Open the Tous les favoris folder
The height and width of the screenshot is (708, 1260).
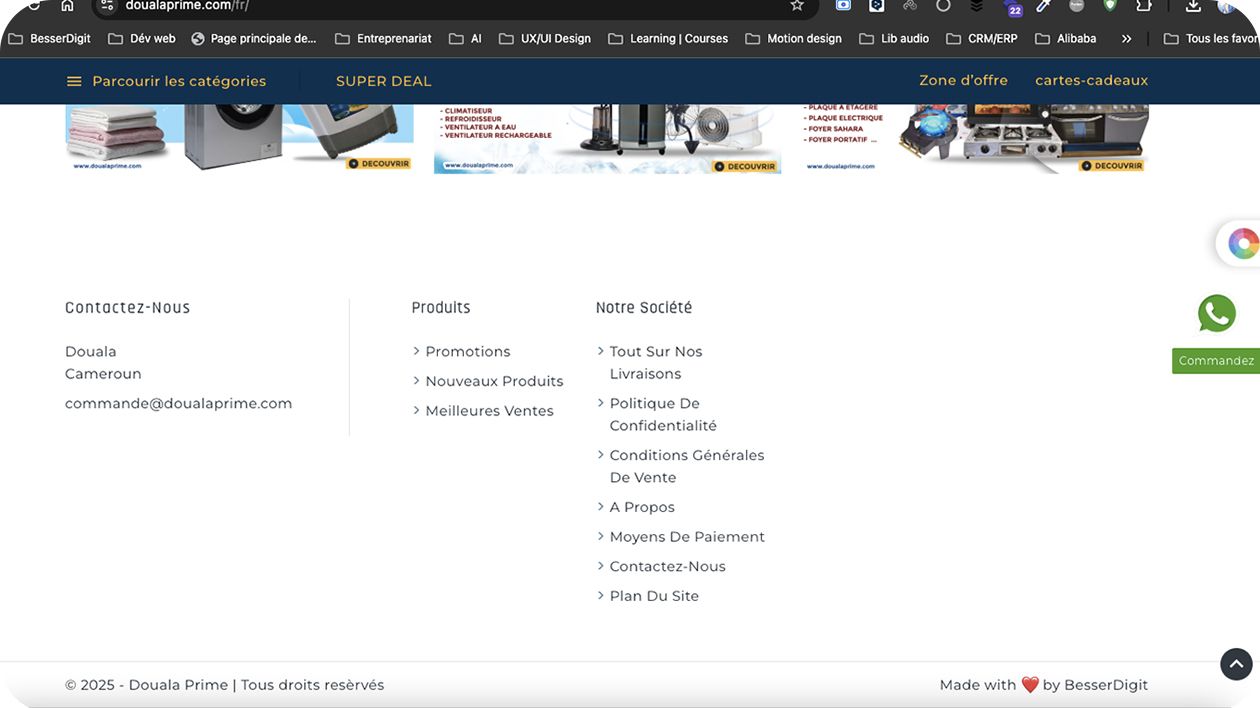coord(1210,39)
